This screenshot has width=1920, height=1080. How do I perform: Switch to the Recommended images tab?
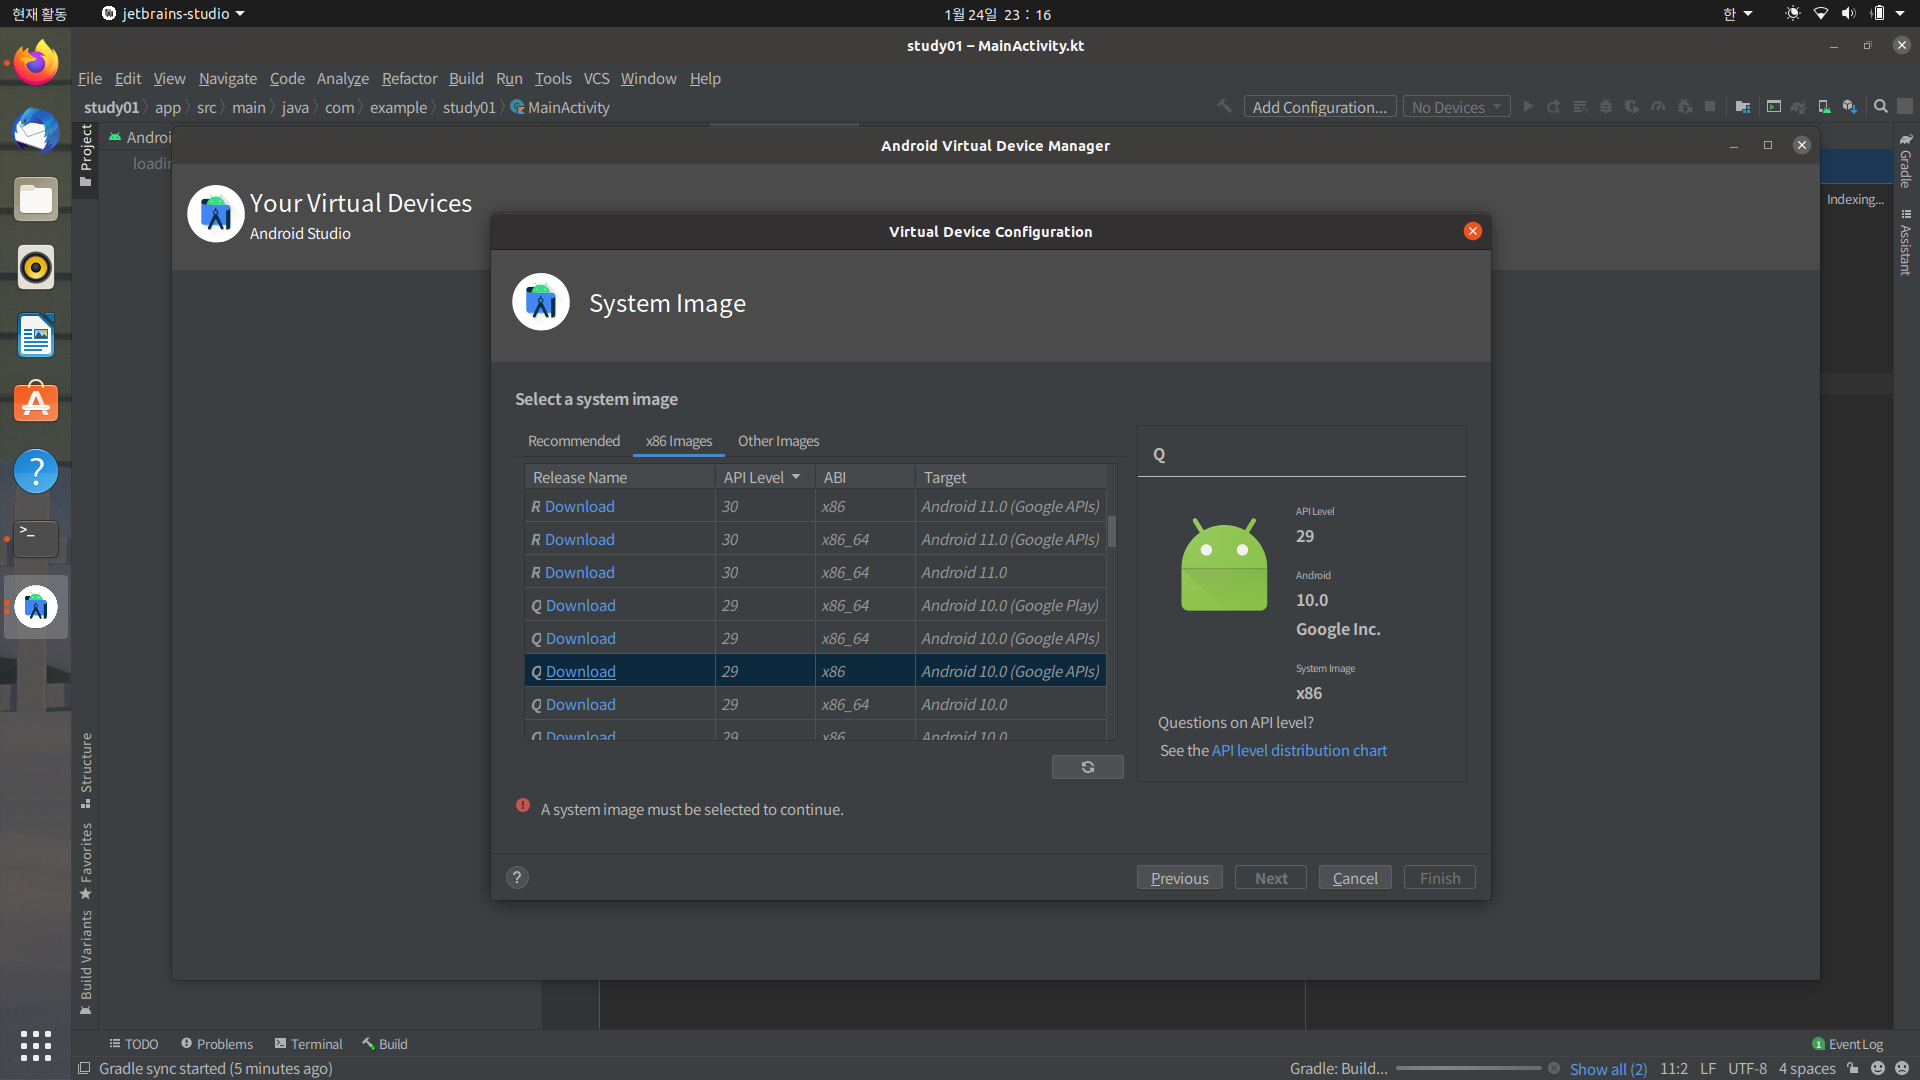coord(573,441)
